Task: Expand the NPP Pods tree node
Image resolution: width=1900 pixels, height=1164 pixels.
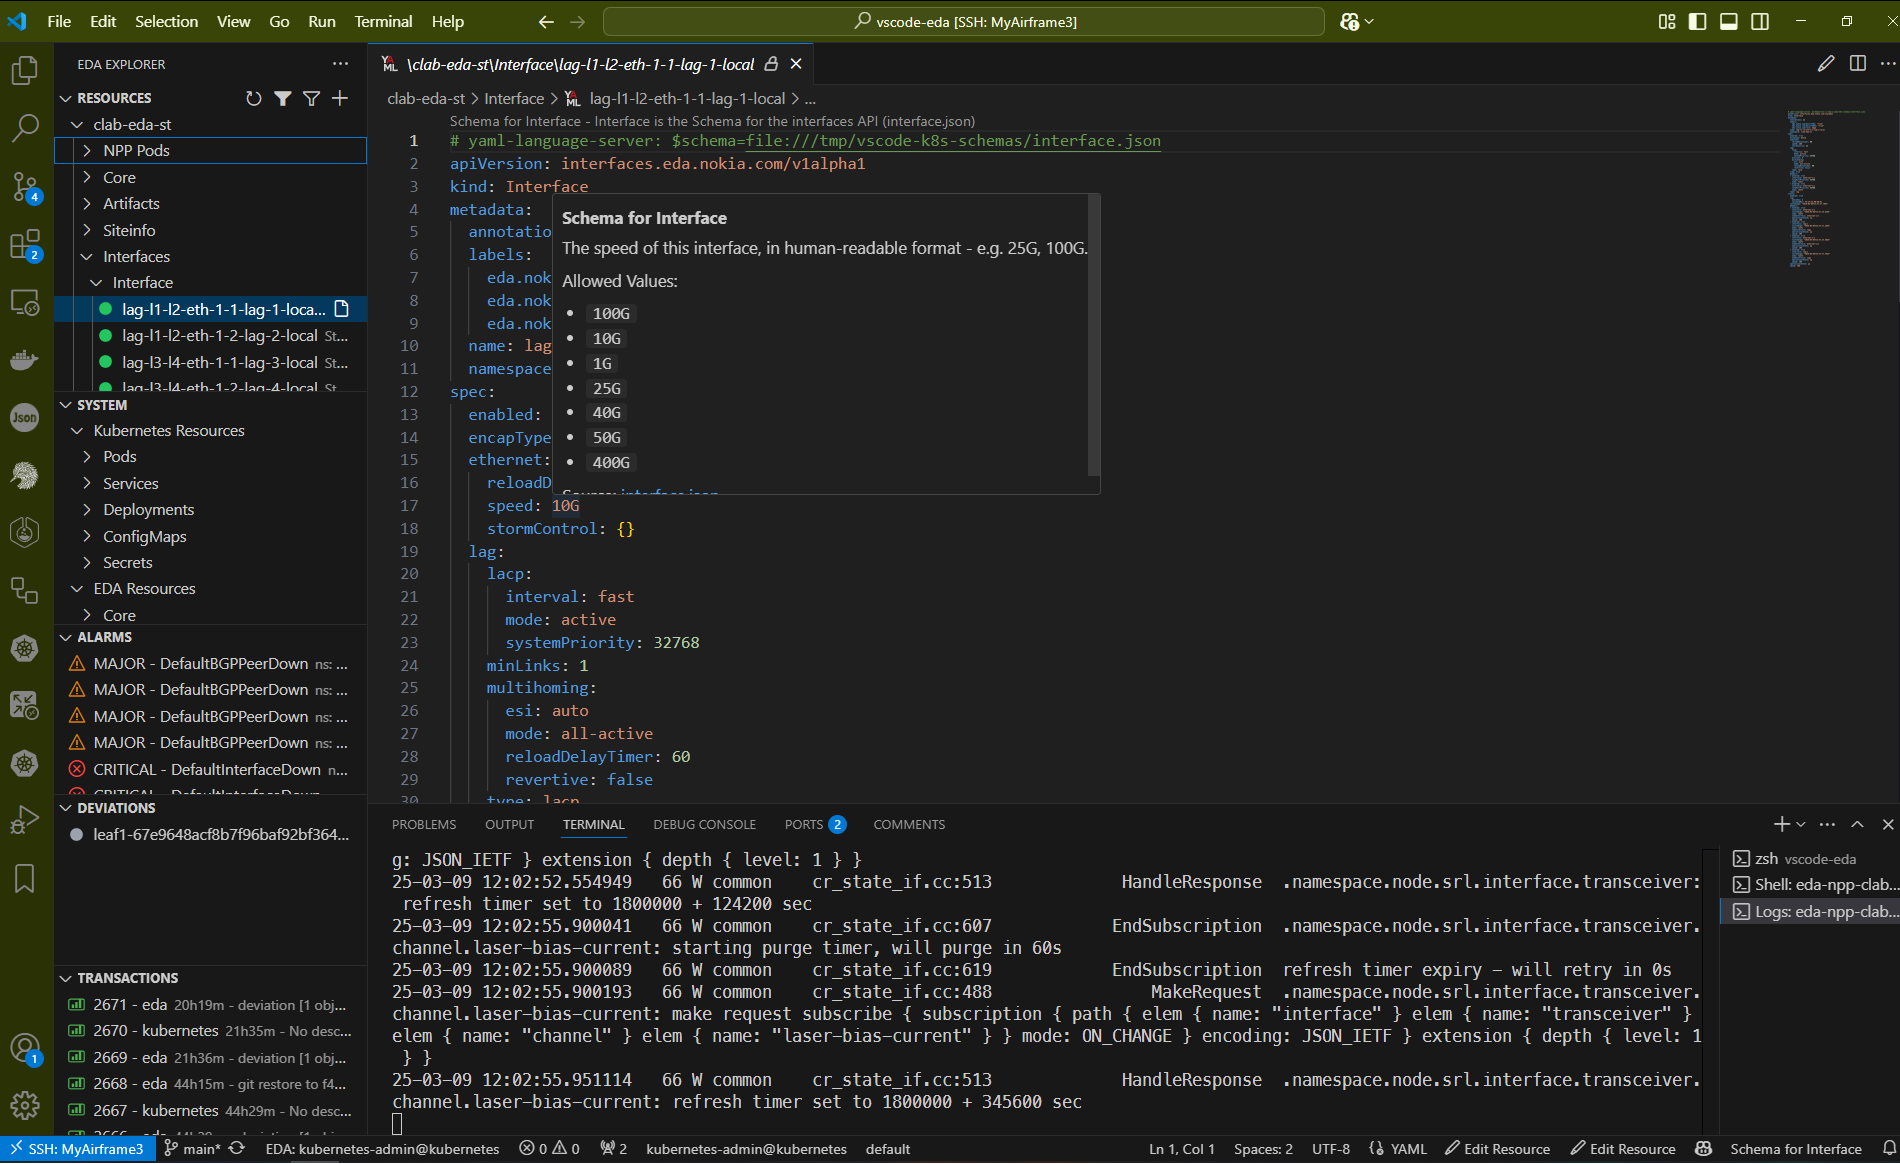Action: point(87,150)
